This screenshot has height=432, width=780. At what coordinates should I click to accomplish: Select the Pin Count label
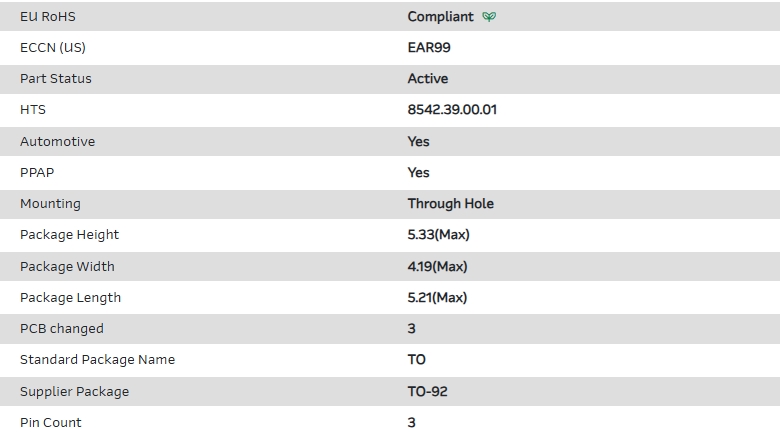coord(51,422)
